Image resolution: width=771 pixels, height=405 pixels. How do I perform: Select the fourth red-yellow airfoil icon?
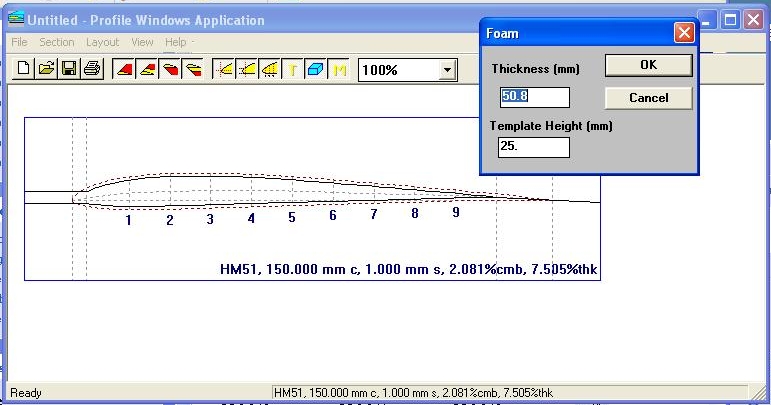click(x=194, y=70)
